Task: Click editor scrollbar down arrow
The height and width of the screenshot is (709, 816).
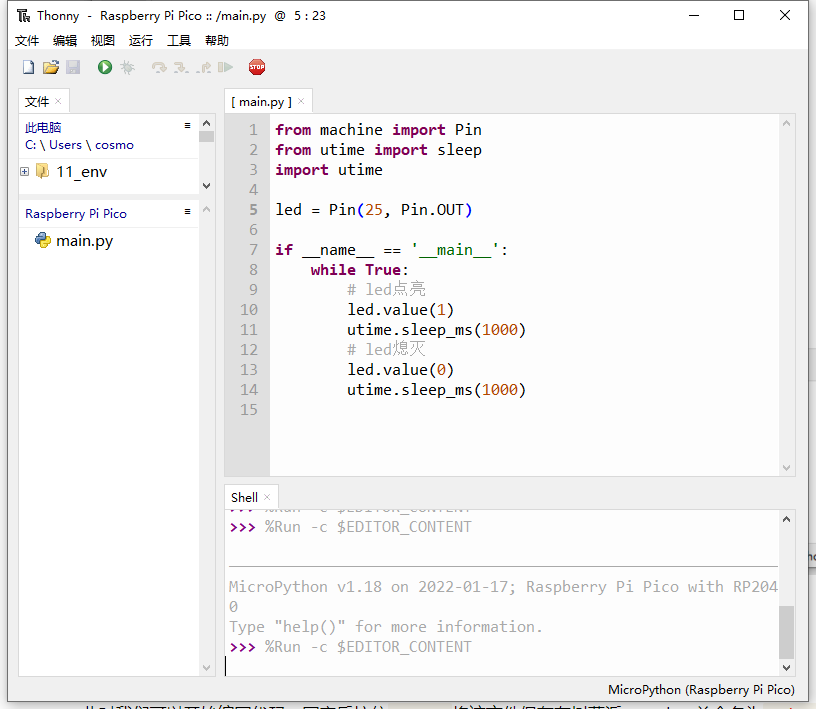Action: 786,467
